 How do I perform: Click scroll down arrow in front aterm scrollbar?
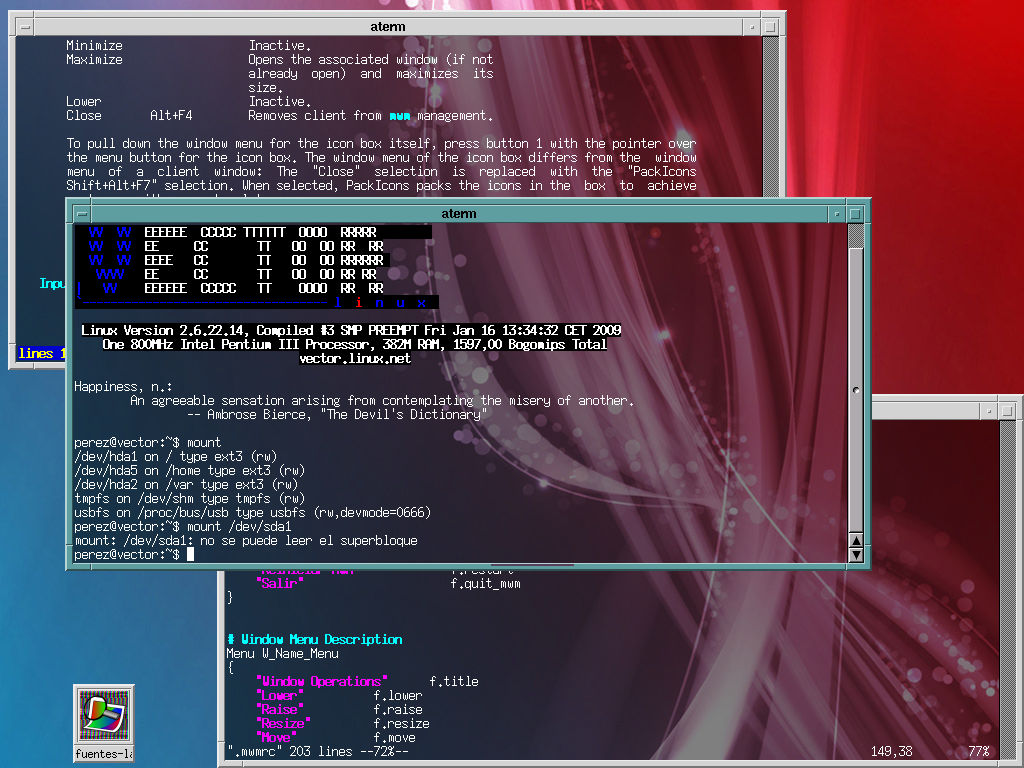coord(856,554)
